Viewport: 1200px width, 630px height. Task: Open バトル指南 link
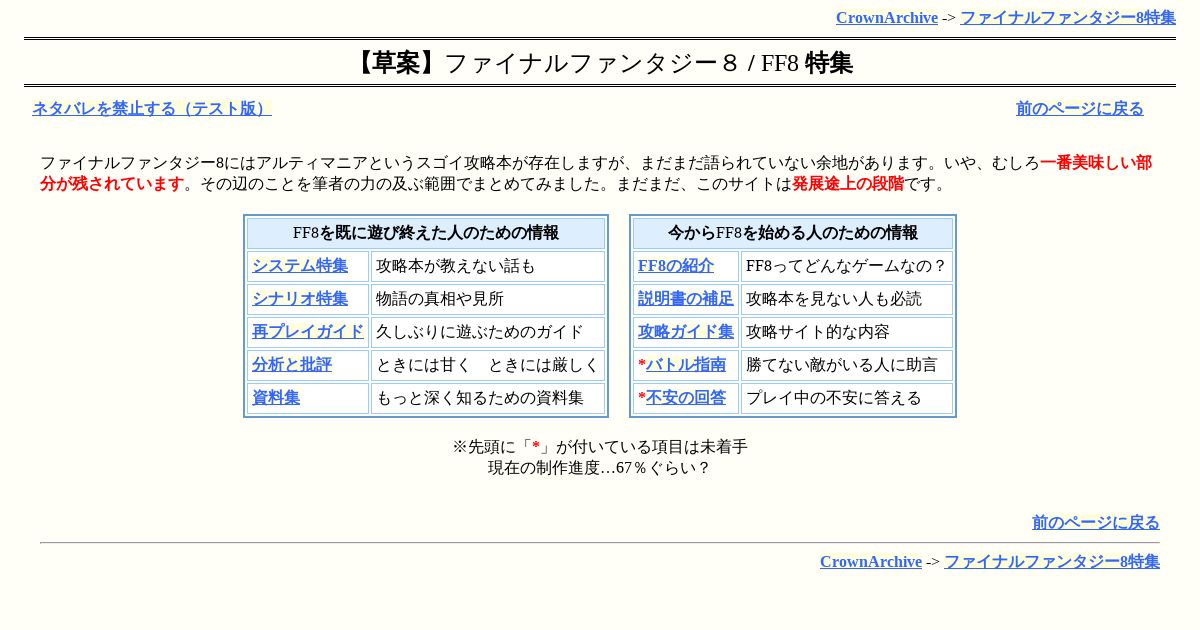click(x=686, y=365)
